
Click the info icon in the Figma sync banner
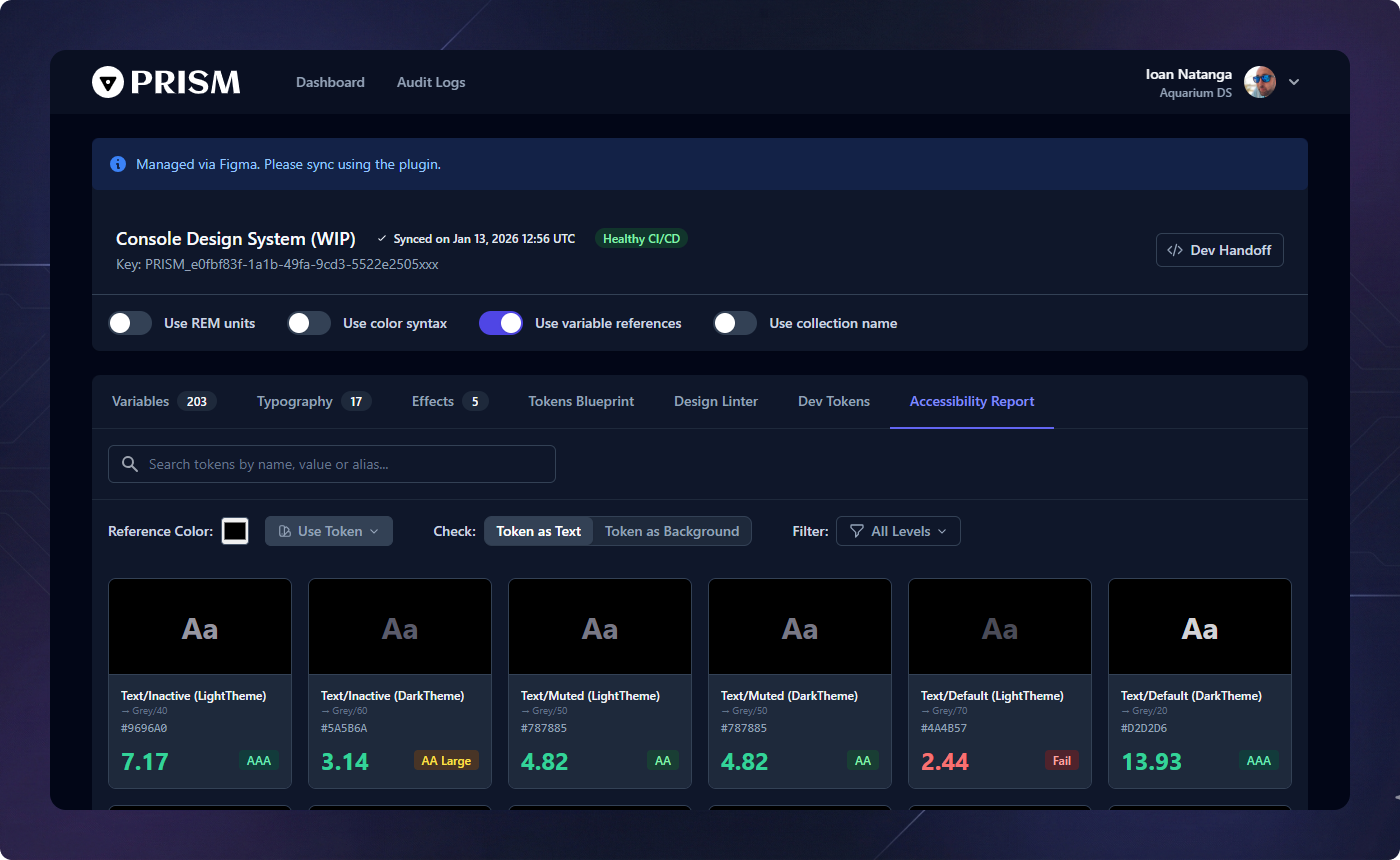(118, 164)
